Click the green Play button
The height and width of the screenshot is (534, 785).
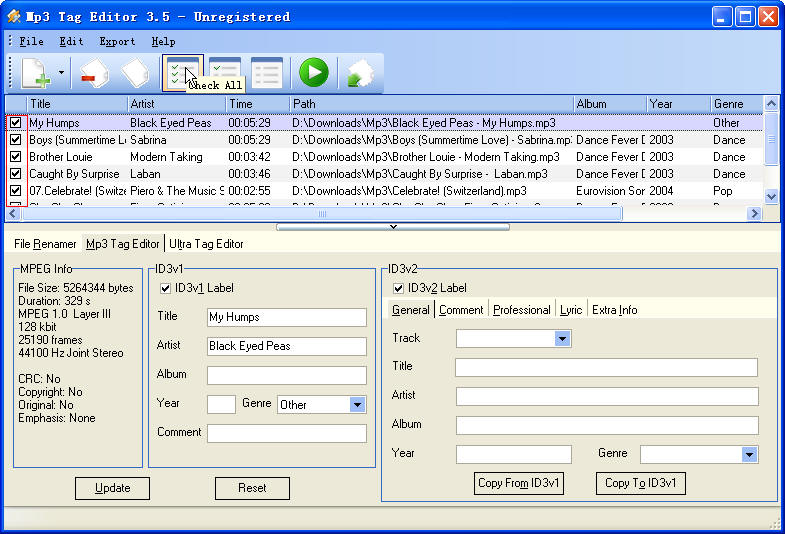pos(314,72)
